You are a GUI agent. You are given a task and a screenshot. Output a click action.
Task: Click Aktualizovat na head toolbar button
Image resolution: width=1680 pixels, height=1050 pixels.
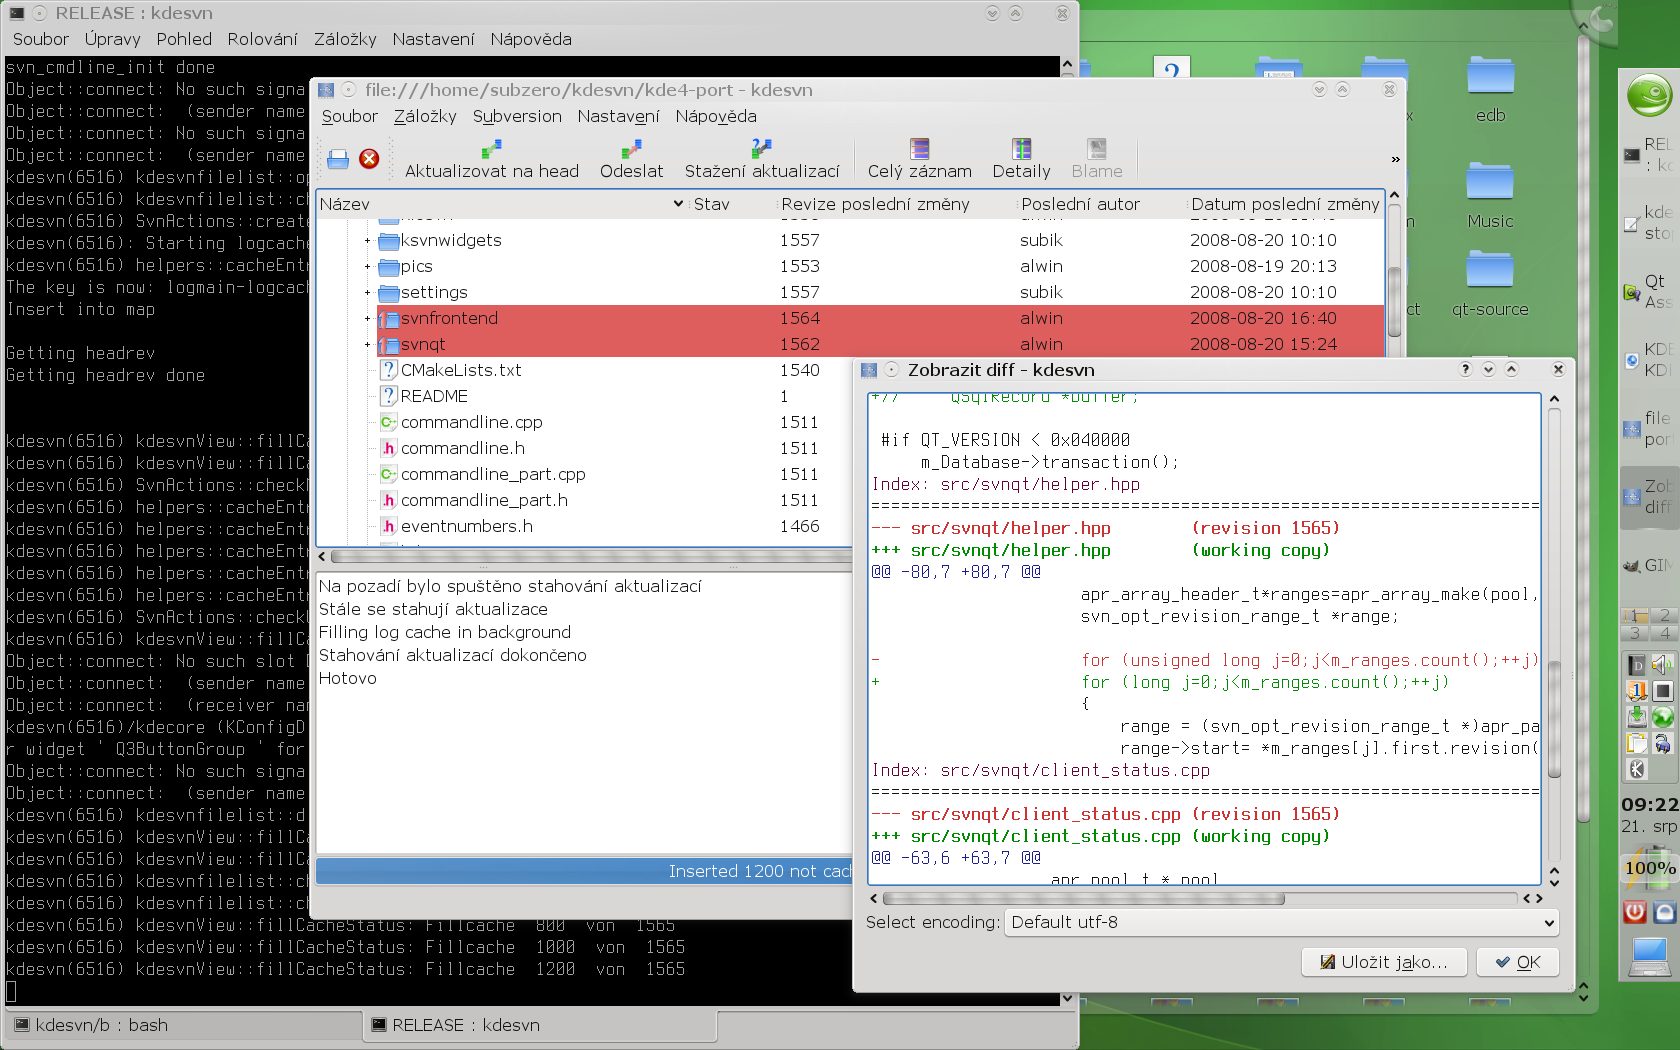tap(492, 160)
